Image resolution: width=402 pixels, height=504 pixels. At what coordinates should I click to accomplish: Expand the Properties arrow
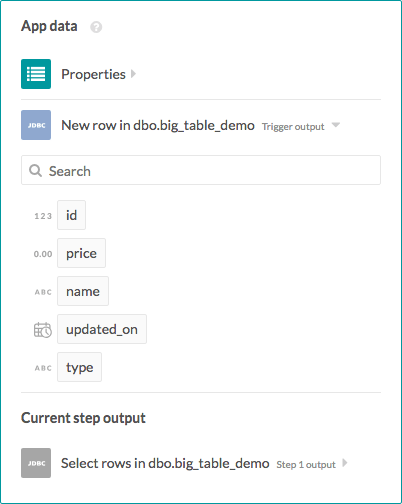pos(133,73)
